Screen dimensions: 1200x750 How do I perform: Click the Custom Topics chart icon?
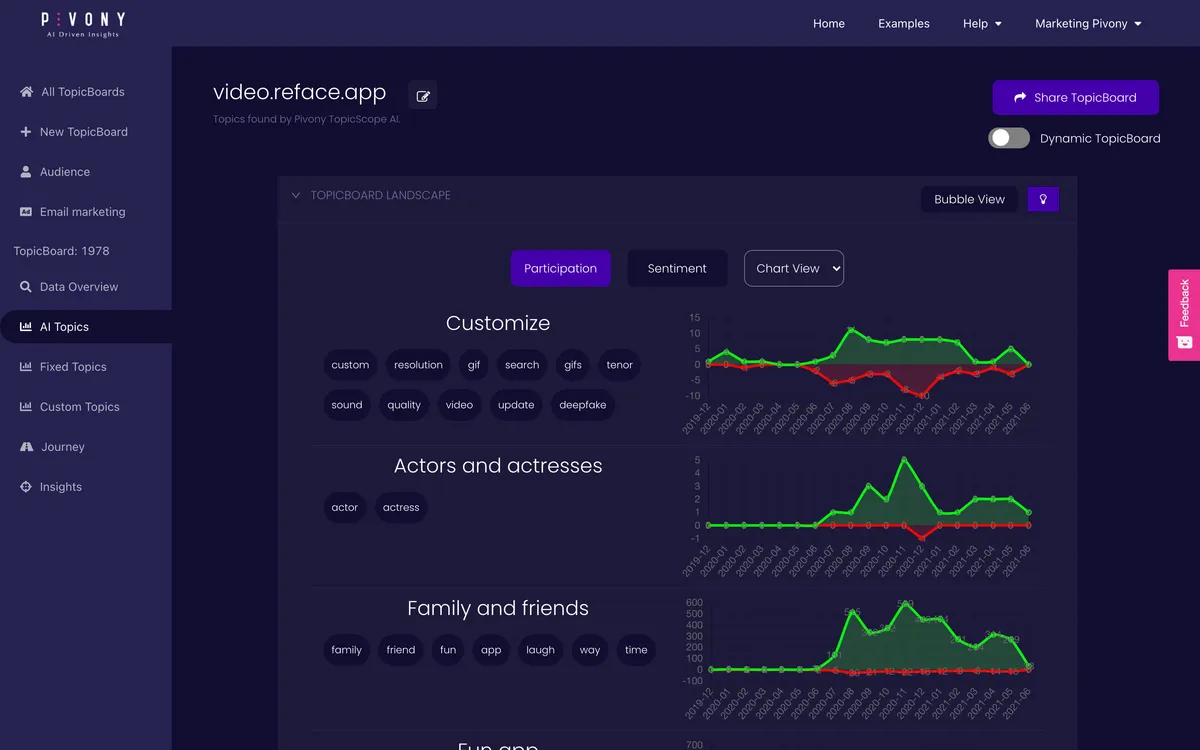(x=26, y=407)
